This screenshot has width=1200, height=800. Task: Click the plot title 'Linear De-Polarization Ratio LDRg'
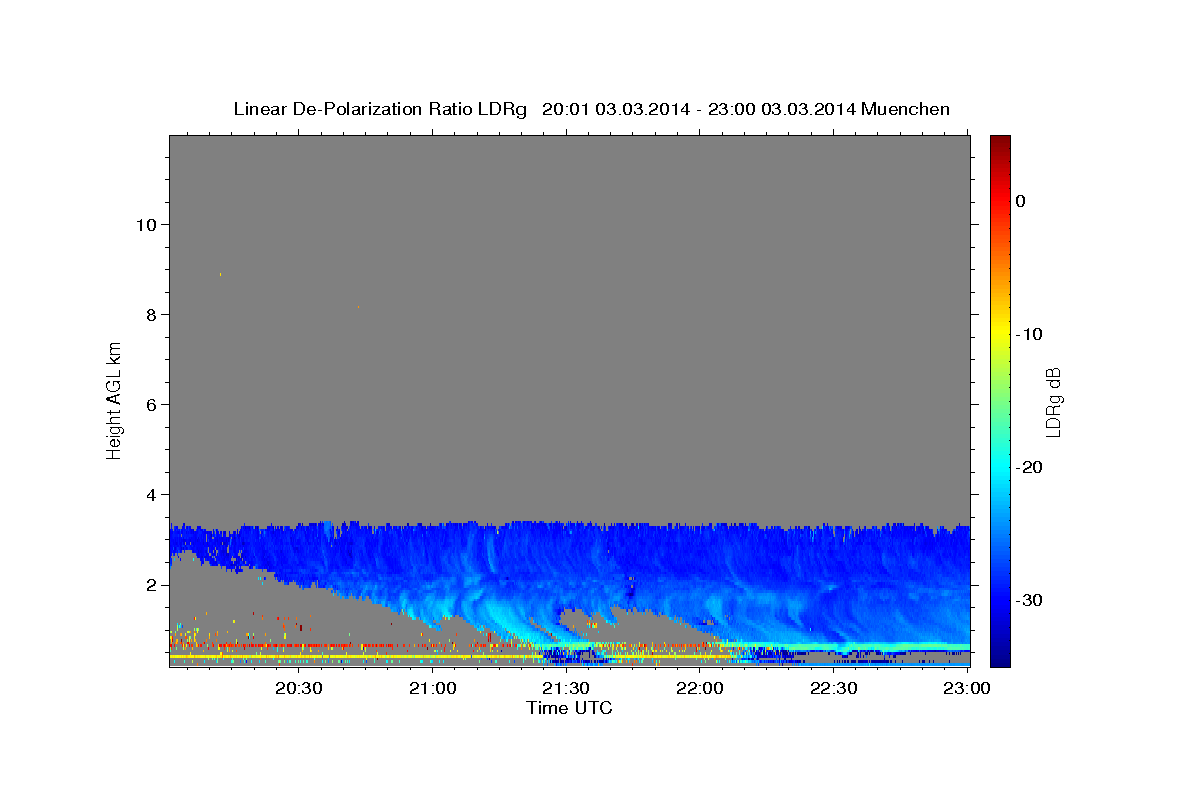point(379,109)
